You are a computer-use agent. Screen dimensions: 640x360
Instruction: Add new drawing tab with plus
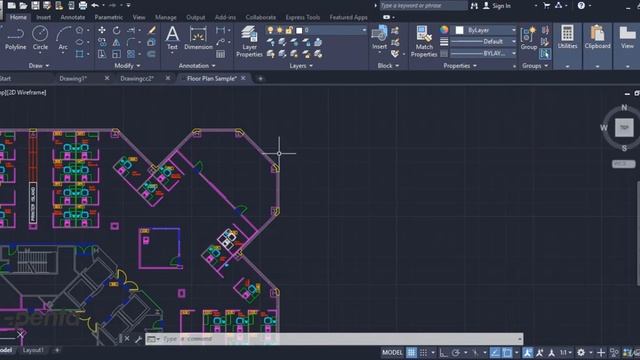260,78
